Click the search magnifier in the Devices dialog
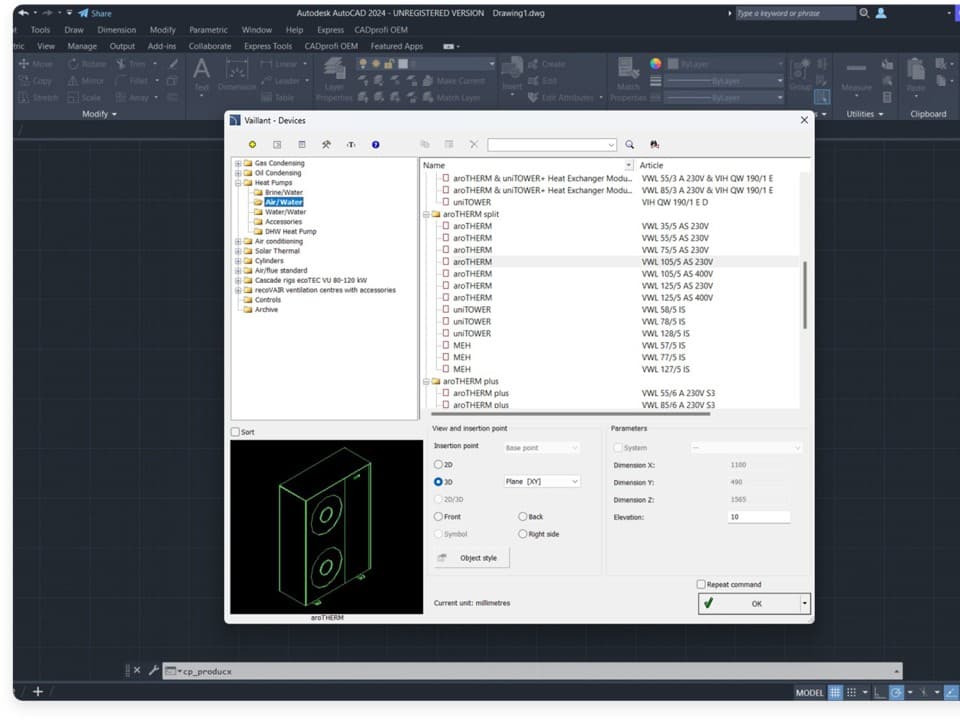The width and height of the screenshot is (960, 720). click(x=629, y=145)
